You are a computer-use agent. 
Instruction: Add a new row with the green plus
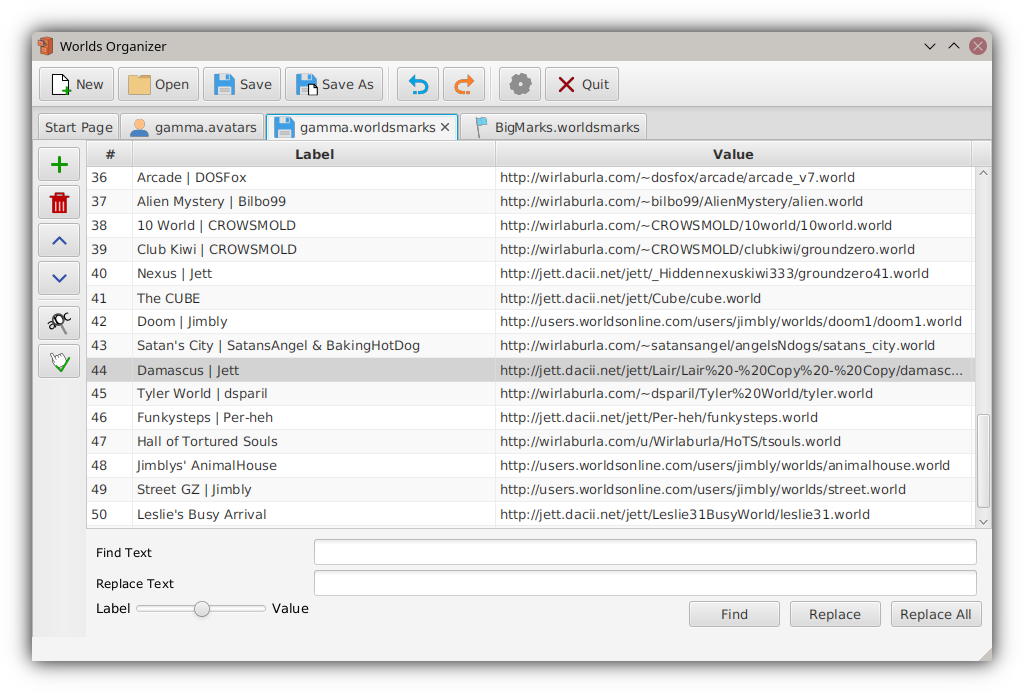coord(59,164)
